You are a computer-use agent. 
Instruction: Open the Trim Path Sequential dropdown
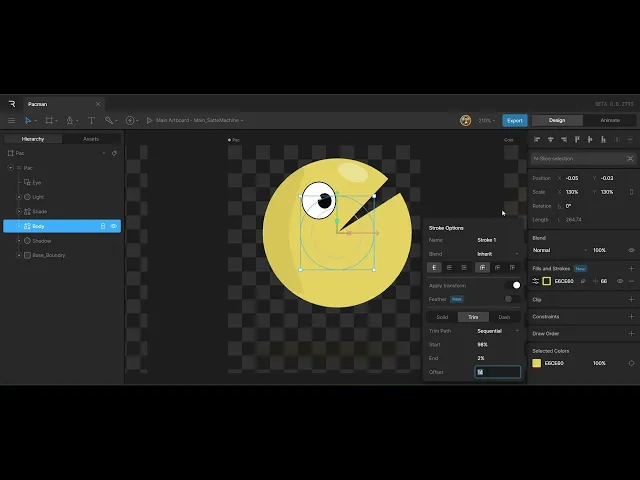coord(498,331)
